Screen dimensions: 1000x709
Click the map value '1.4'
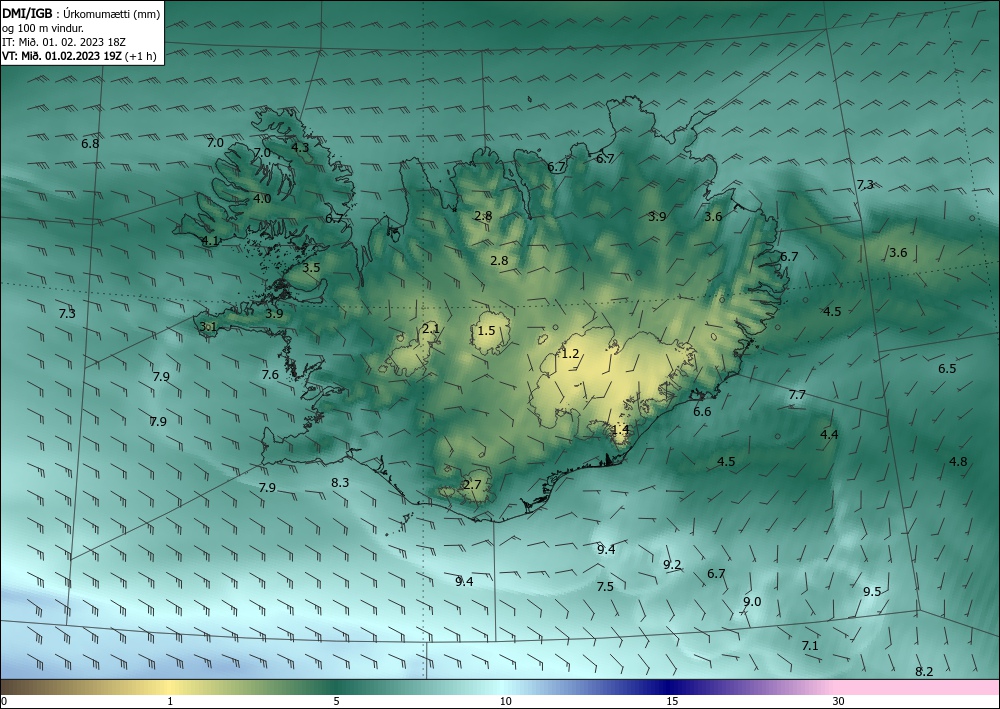pyautogui.click(x=621, y=430)
